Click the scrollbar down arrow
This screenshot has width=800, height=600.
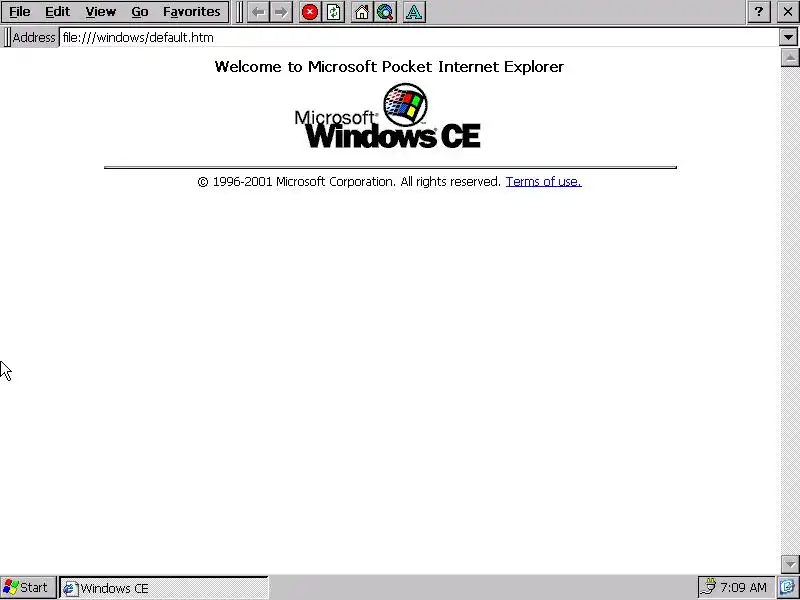(x=790, y=564)
